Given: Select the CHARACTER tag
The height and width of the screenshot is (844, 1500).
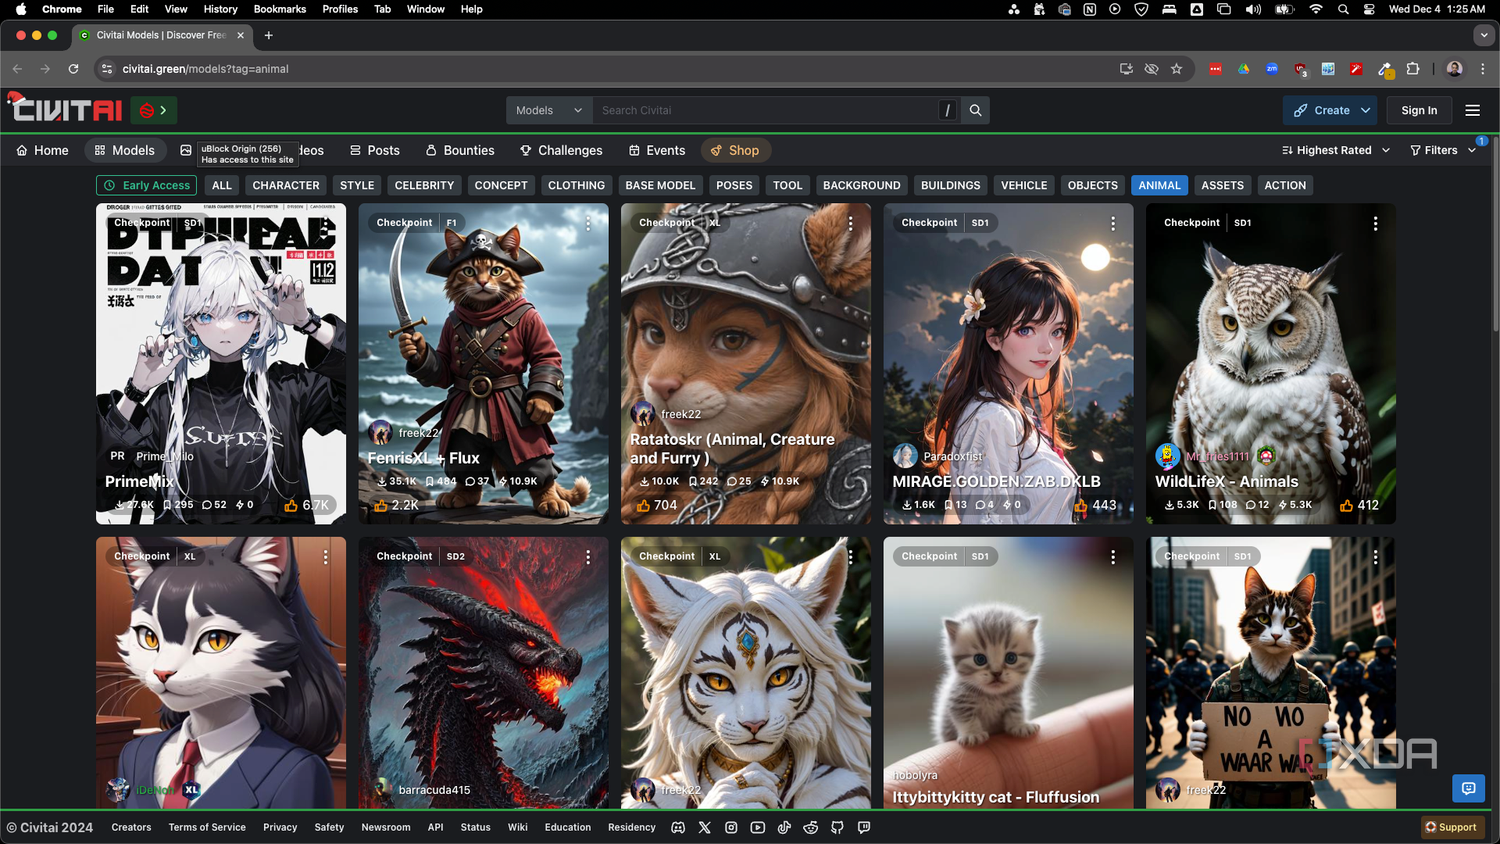Looking at the screenshot, I should point(286,185).
